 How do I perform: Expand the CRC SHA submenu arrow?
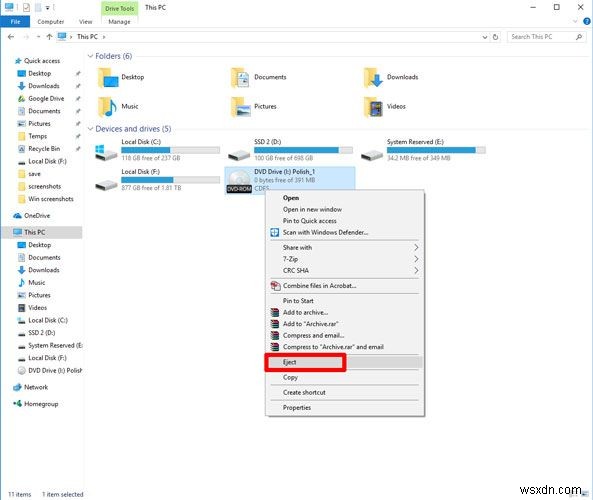[x=416, y=270]
